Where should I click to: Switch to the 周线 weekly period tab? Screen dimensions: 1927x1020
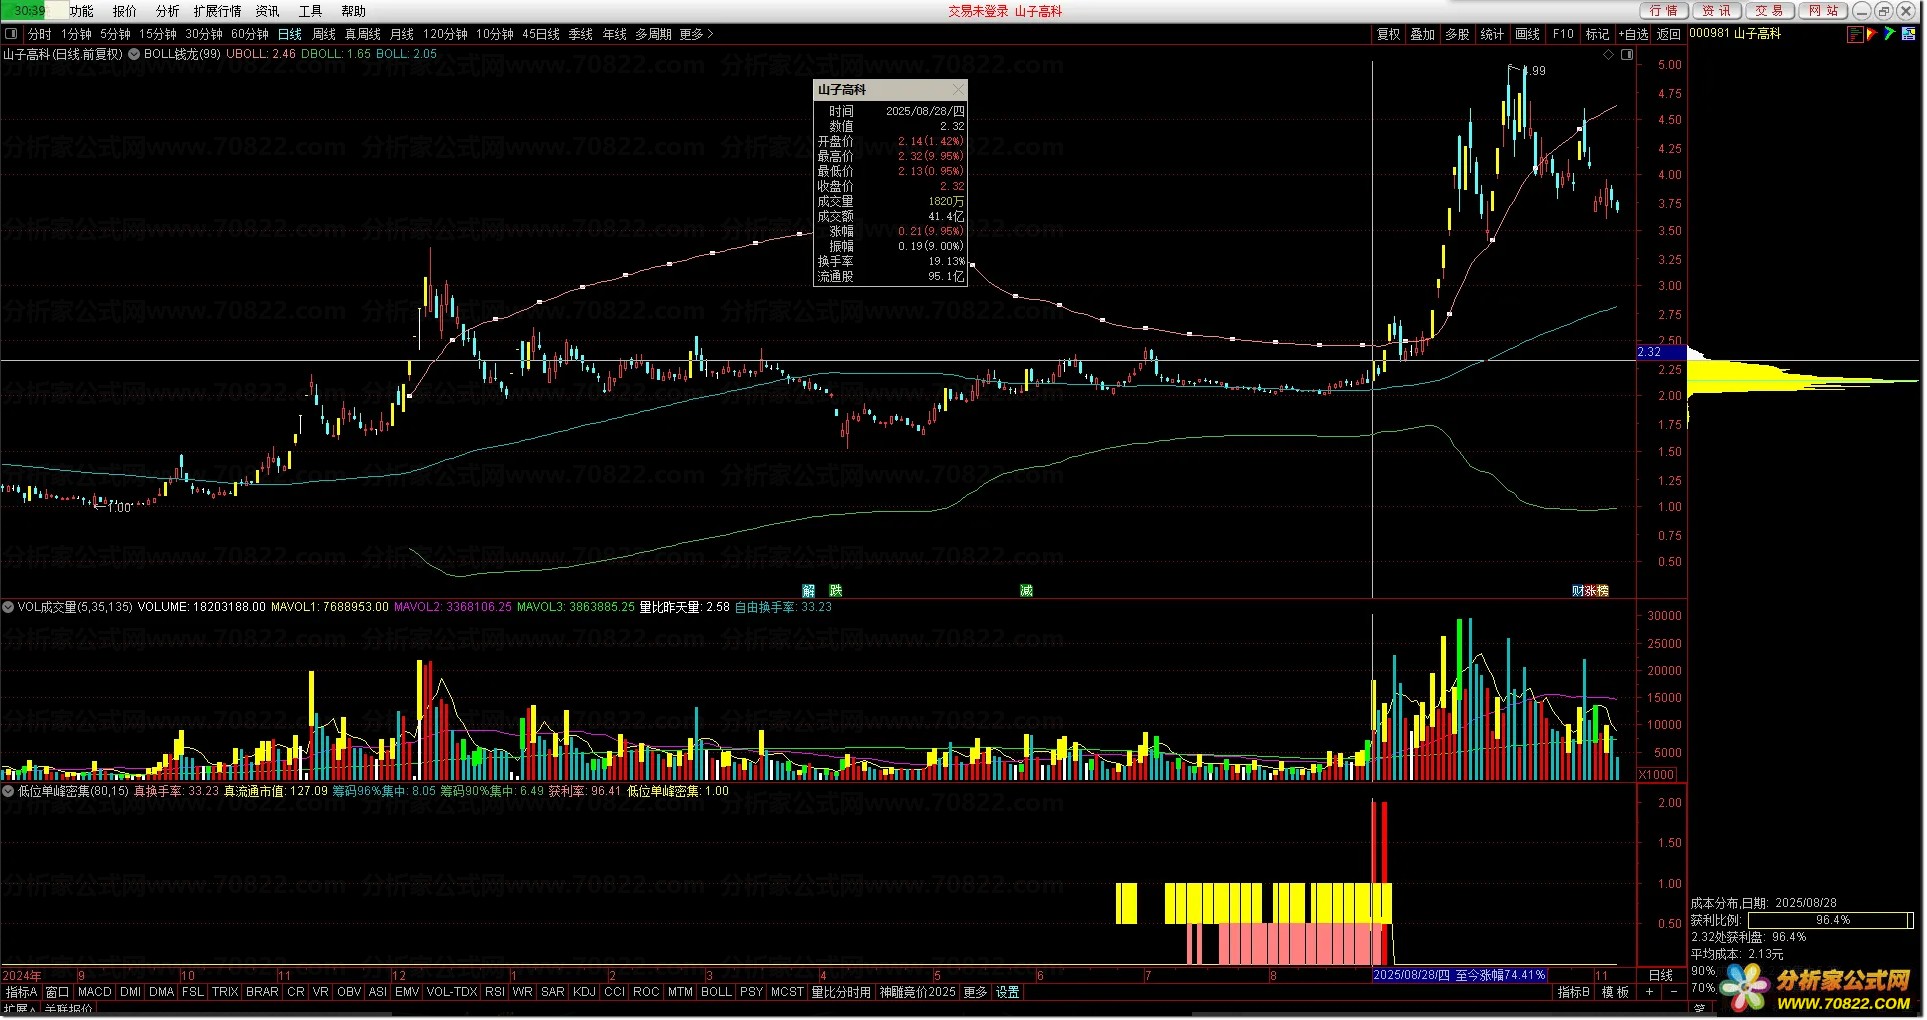[x=324, y=34]
